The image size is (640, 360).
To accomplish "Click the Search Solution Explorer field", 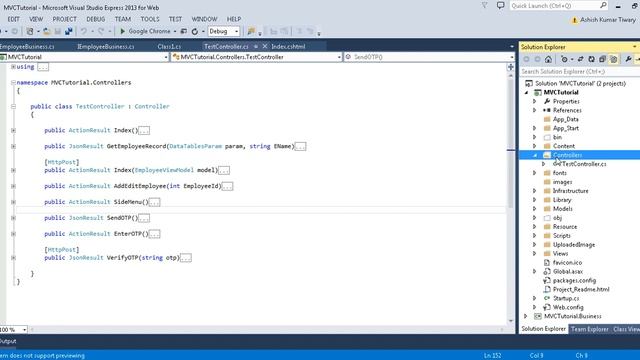I will (x=580, y=71).
